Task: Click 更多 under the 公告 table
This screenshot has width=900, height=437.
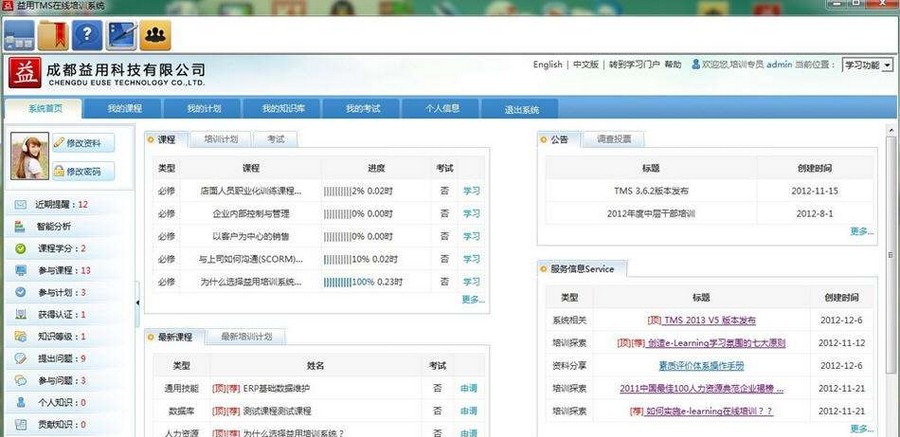Action: tap(862, 231)
